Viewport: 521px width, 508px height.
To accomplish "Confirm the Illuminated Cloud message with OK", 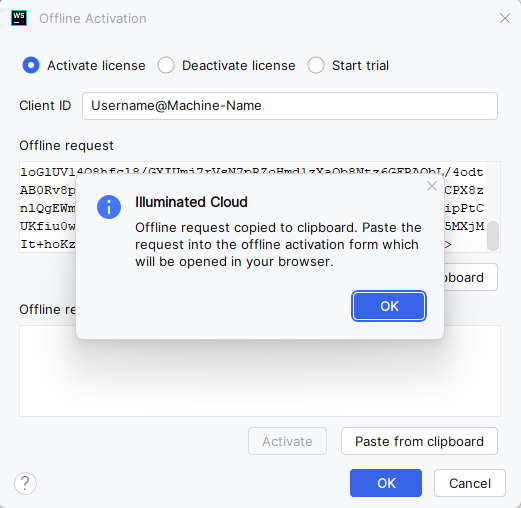I will (389, 306).
